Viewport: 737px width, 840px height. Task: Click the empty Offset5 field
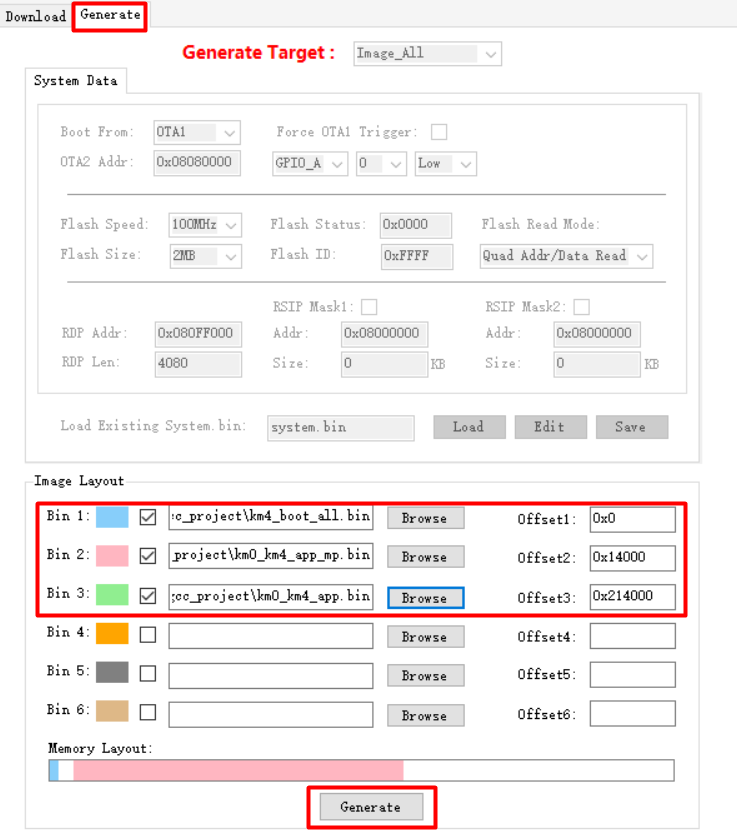click(x=633, y=674)
